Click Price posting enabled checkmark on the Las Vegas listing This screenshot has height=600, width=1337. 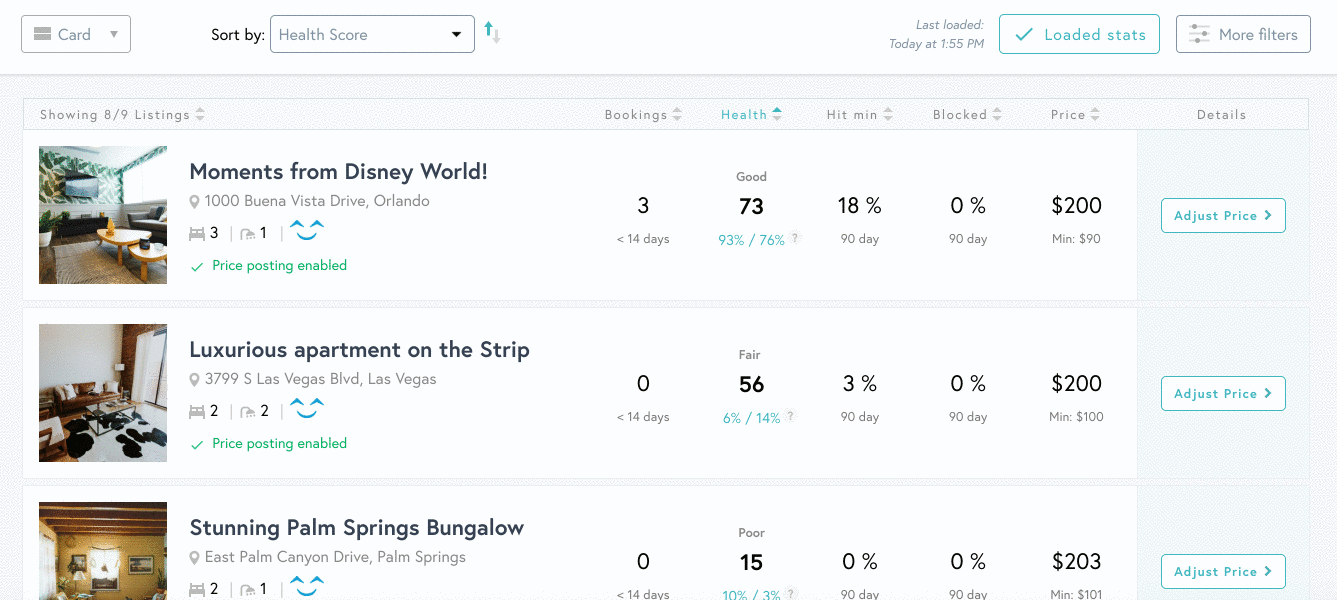click(197, 444)
